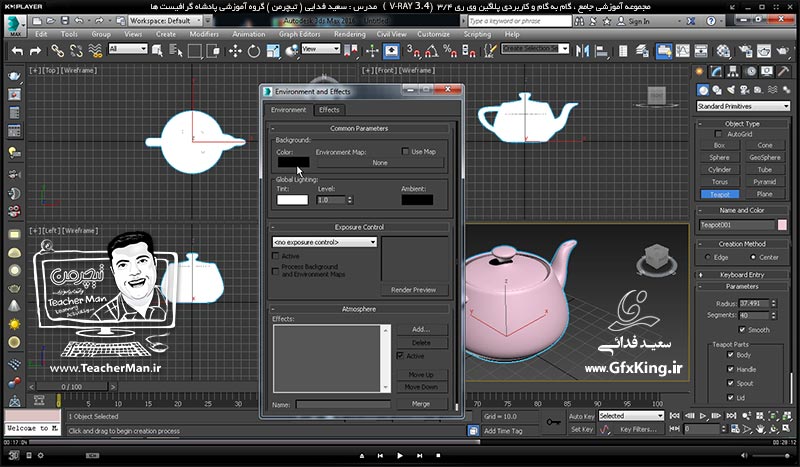Open the Modifiers menu
The width and height of the screenshot is (800, 467).
pos(204,34)
